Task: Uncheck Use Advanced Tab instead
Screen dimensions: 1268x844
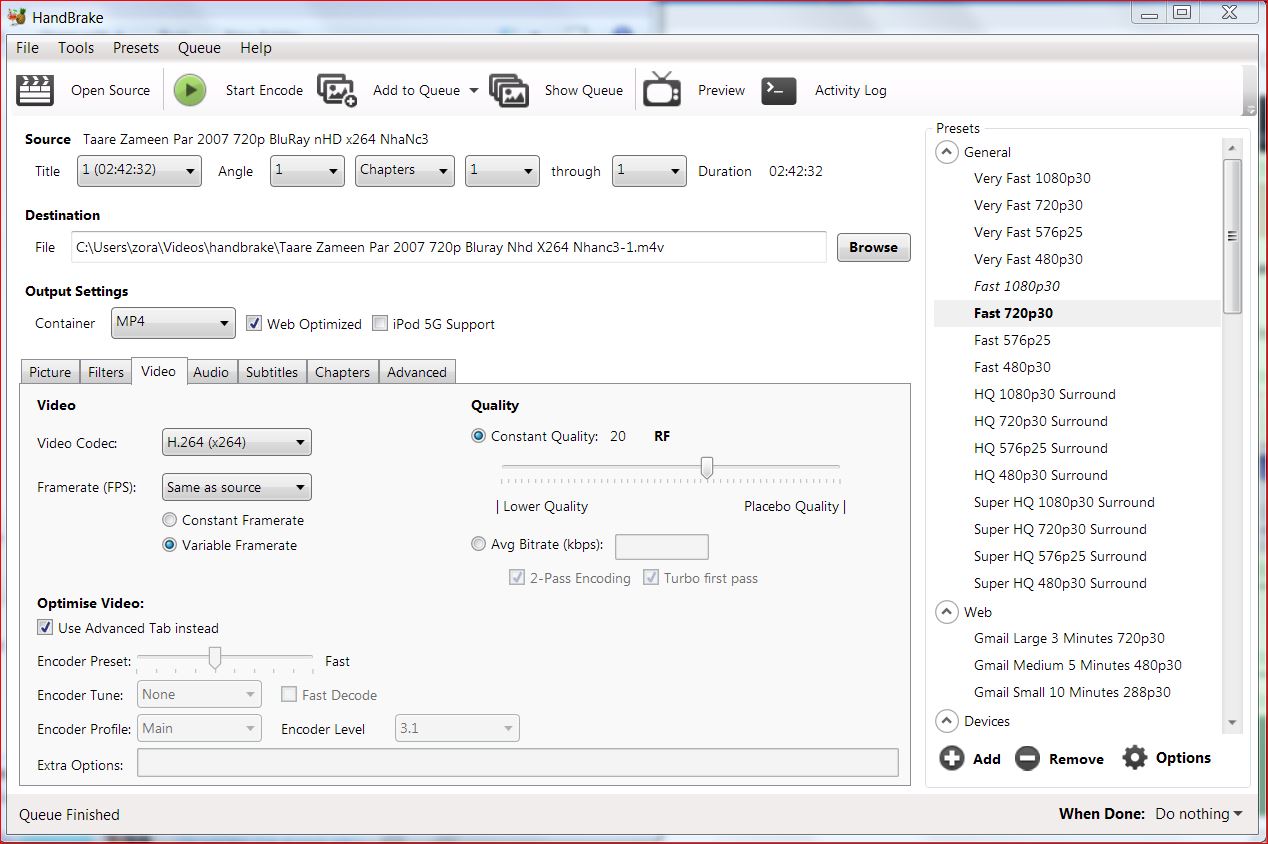Action: click(45, 627)
